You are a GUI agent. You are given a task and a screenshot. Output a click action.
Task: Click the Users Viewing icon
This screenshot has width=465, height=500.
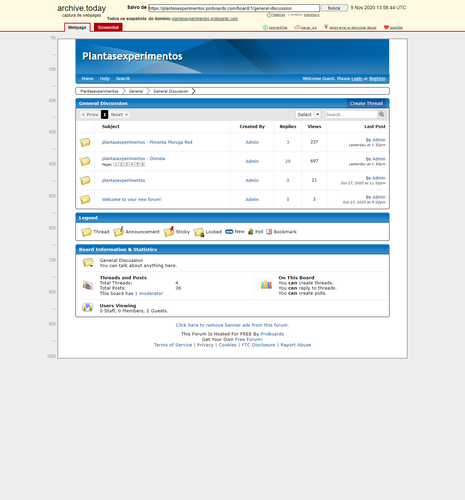(x=88, y=307)
